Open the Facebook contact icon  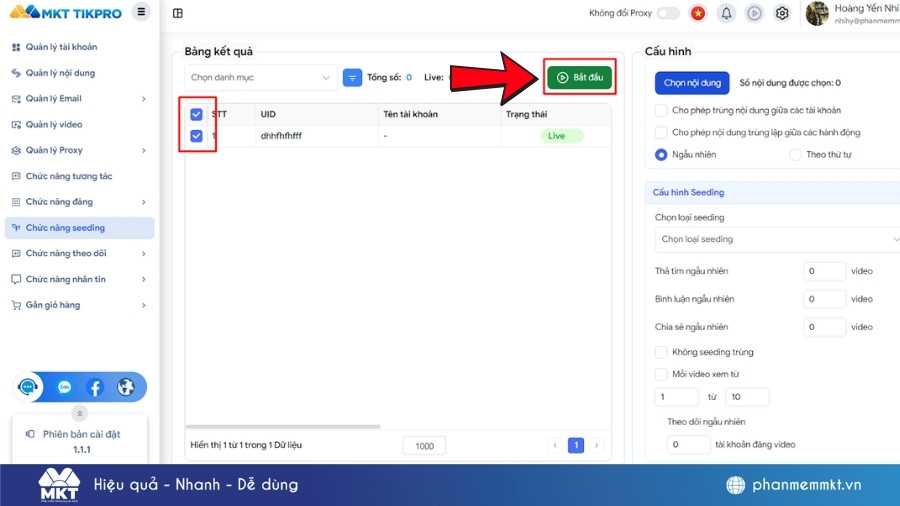tap(95, 387)
